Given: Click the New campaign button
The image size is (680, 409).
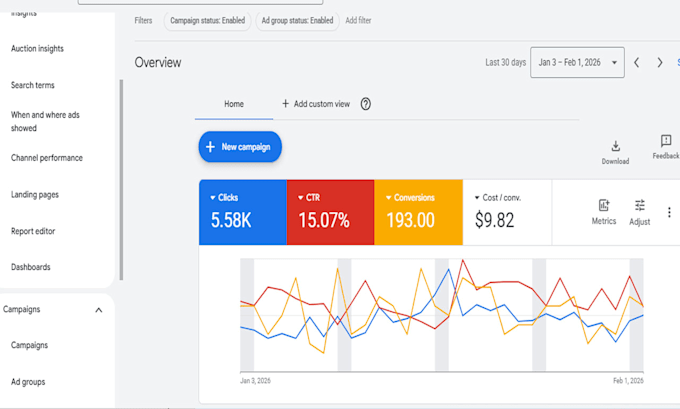Looking at the screenshot, I should (240, 147).
